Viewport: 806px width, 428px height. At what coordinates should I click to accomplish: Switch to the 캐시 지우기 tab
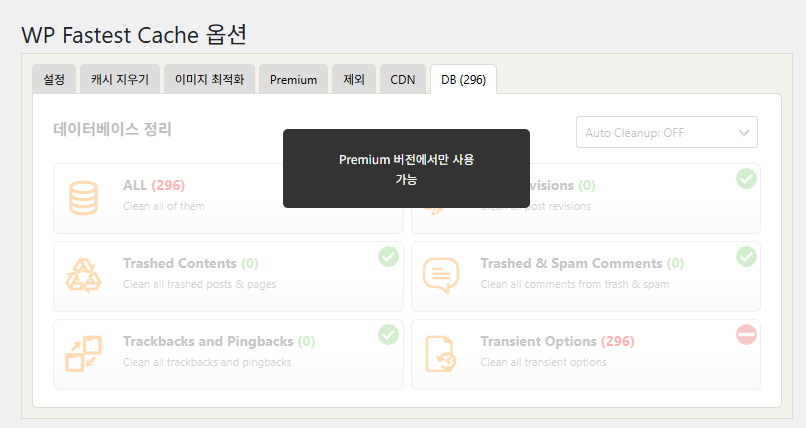tap(120, 80)
